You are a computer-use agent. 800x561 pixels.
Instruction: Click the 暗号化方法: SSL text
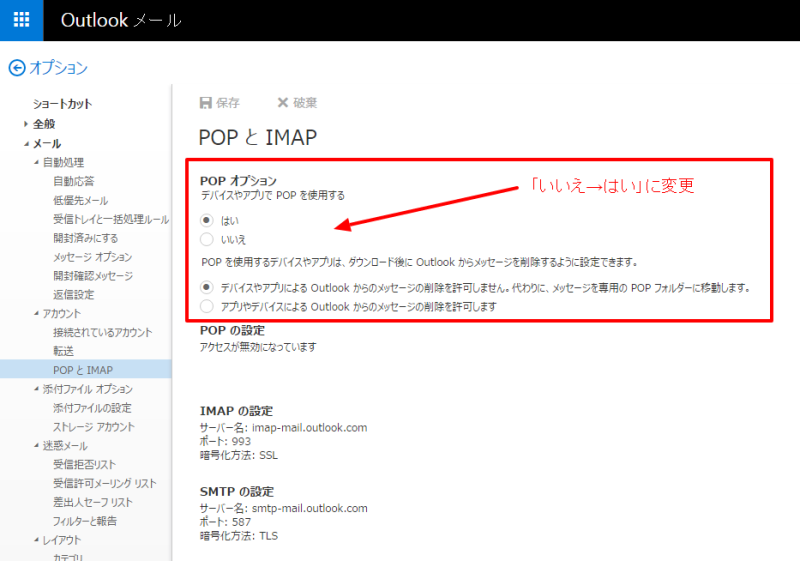[239, 455]
